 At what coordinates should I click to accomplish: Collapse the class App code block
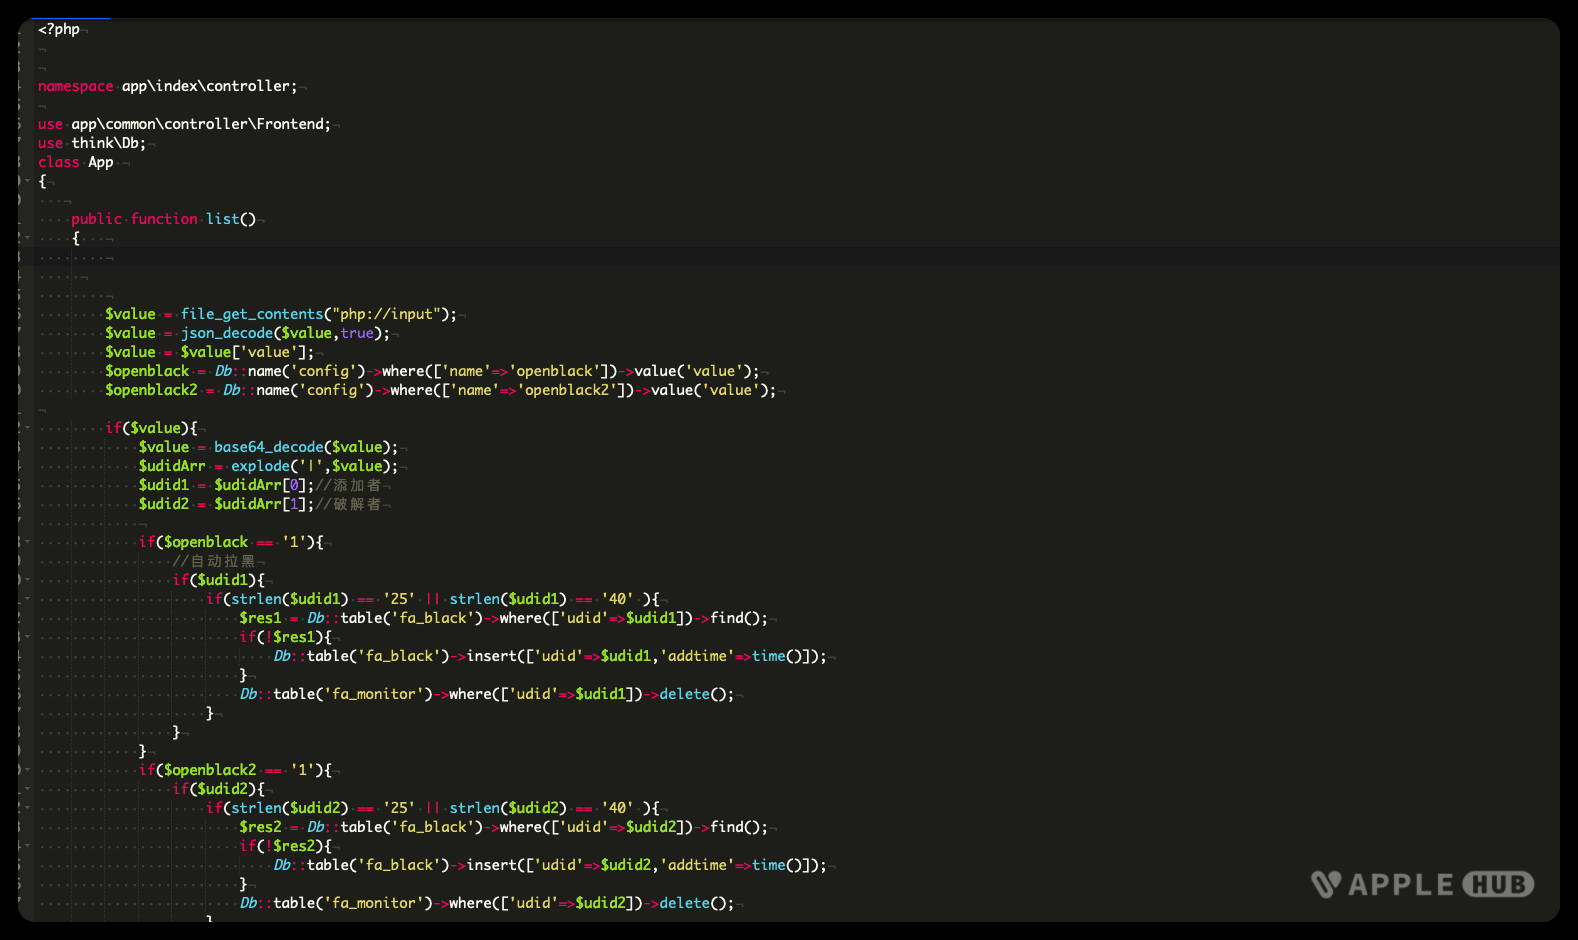click(x=28, y=181)
